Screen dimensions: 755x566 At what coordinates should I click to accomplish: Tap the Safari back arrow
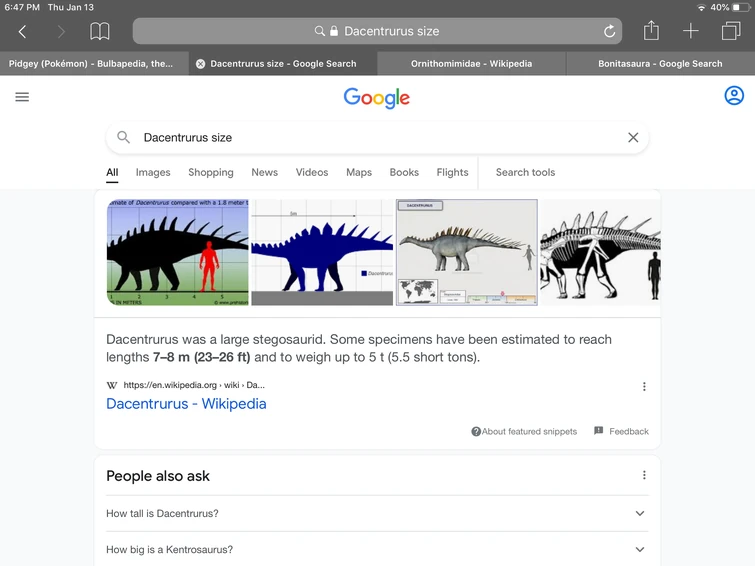point(22,32)
